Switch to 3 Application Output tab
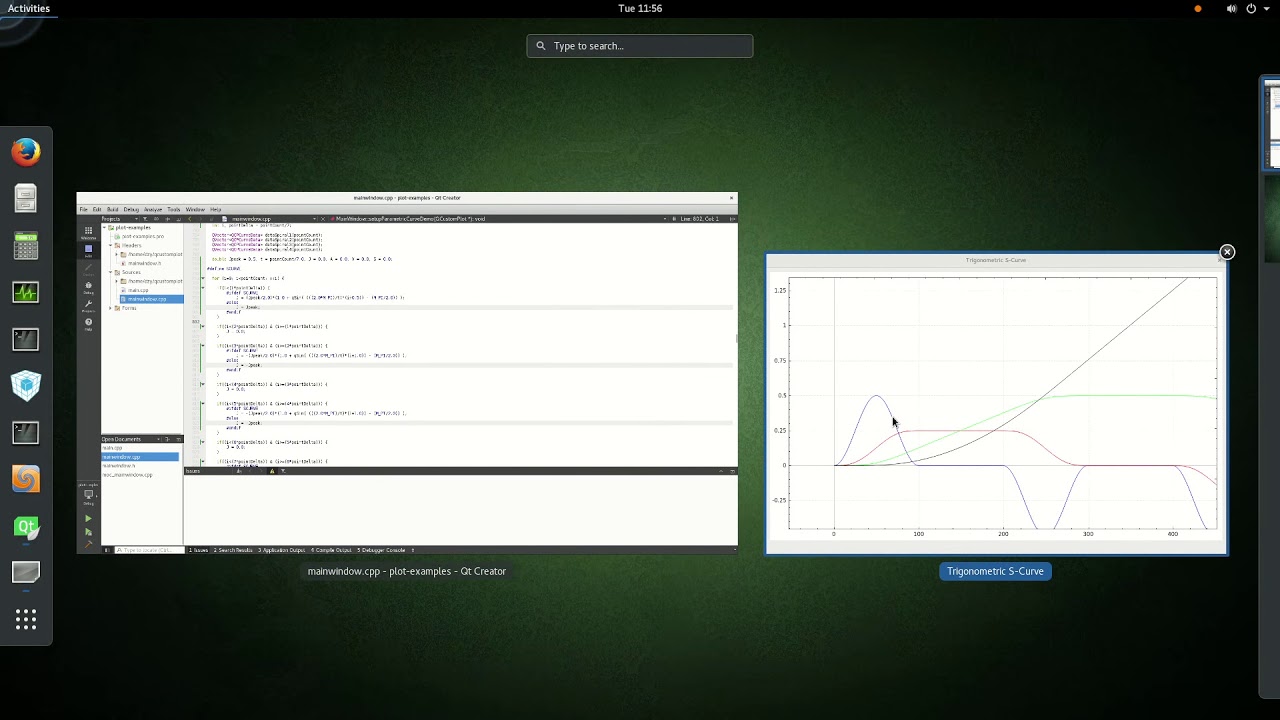 pos(281,550)
